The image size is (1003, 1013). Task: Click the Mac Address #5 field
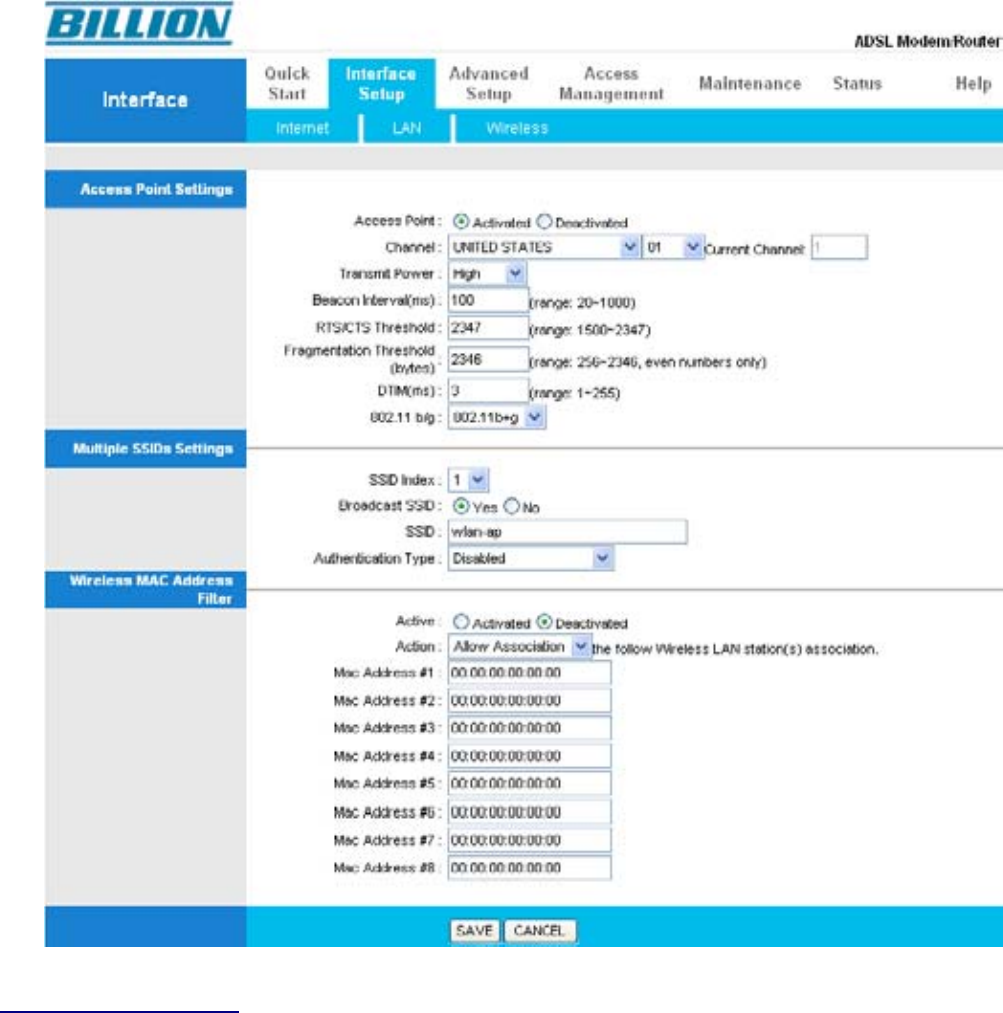point(530,784)
